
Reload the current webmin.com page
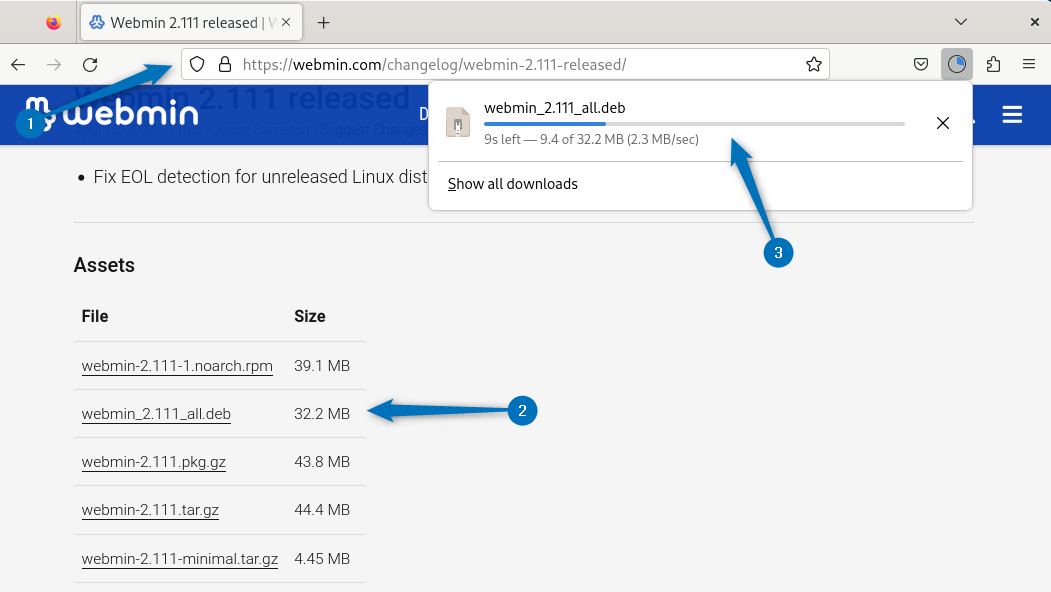(x=90, y=63)
